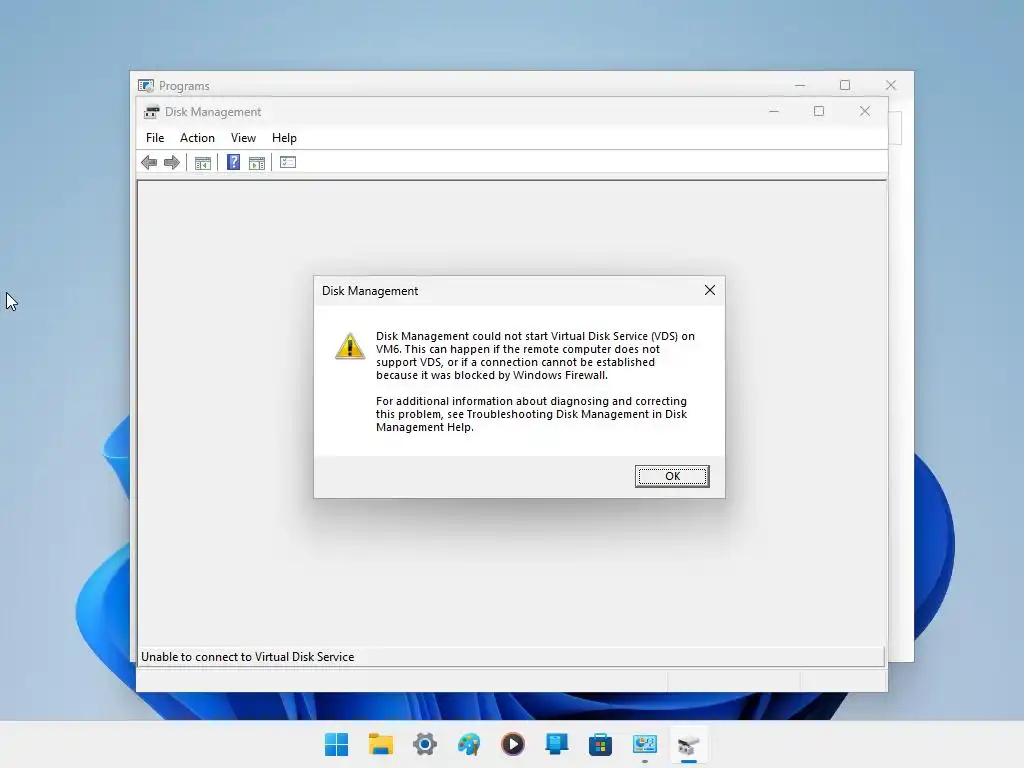The image size is (1024, 768).
Task: Maximize the Disk Management window
Action: [819, 112]
